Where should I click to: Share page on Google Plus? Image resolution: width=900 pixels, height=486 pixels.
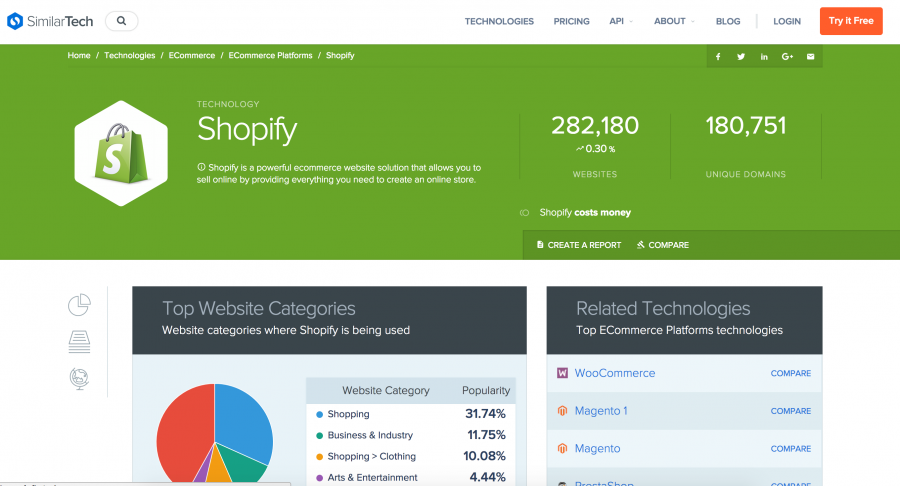(788, 56)
